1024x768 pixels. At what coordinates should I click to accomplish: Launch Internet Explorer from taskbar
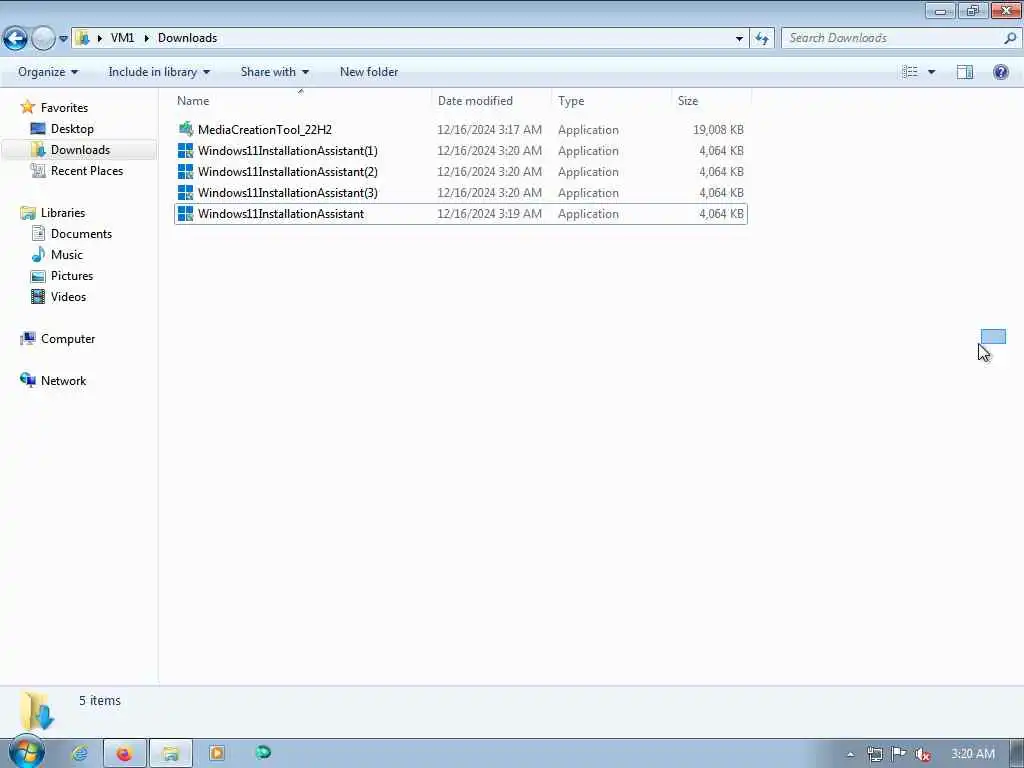point(80,754)
